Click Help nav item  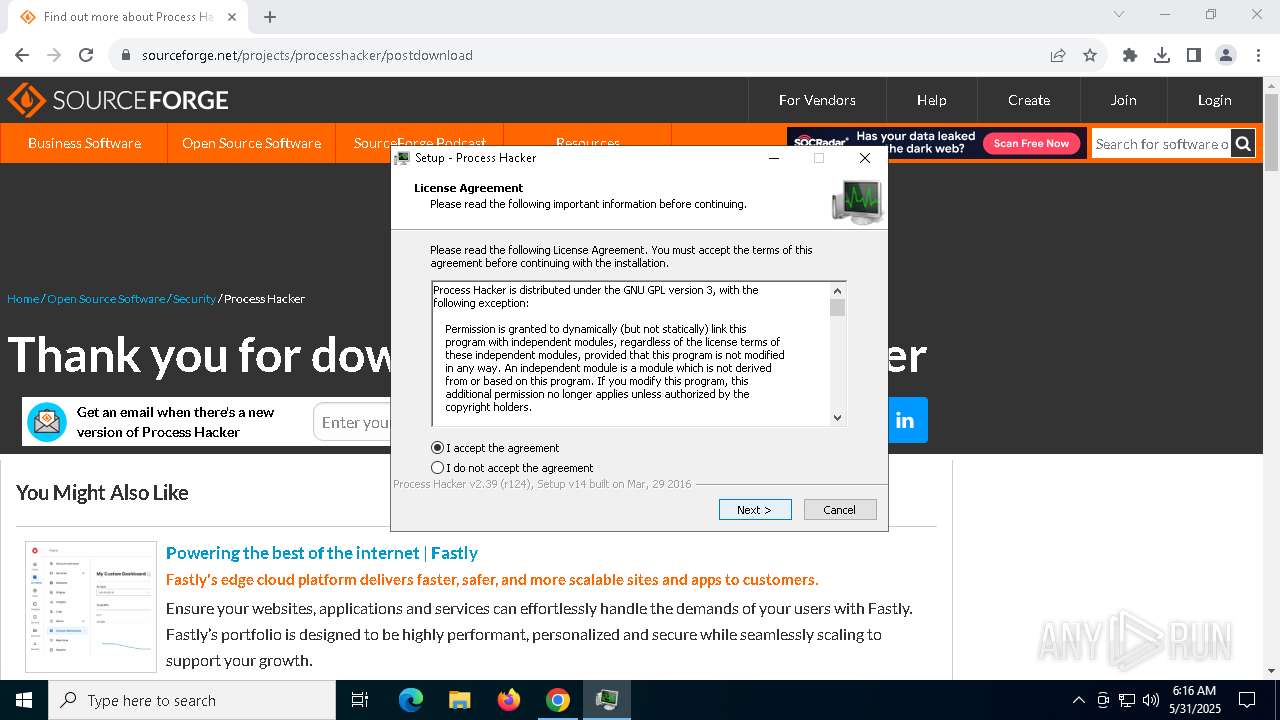coord(931,100)
